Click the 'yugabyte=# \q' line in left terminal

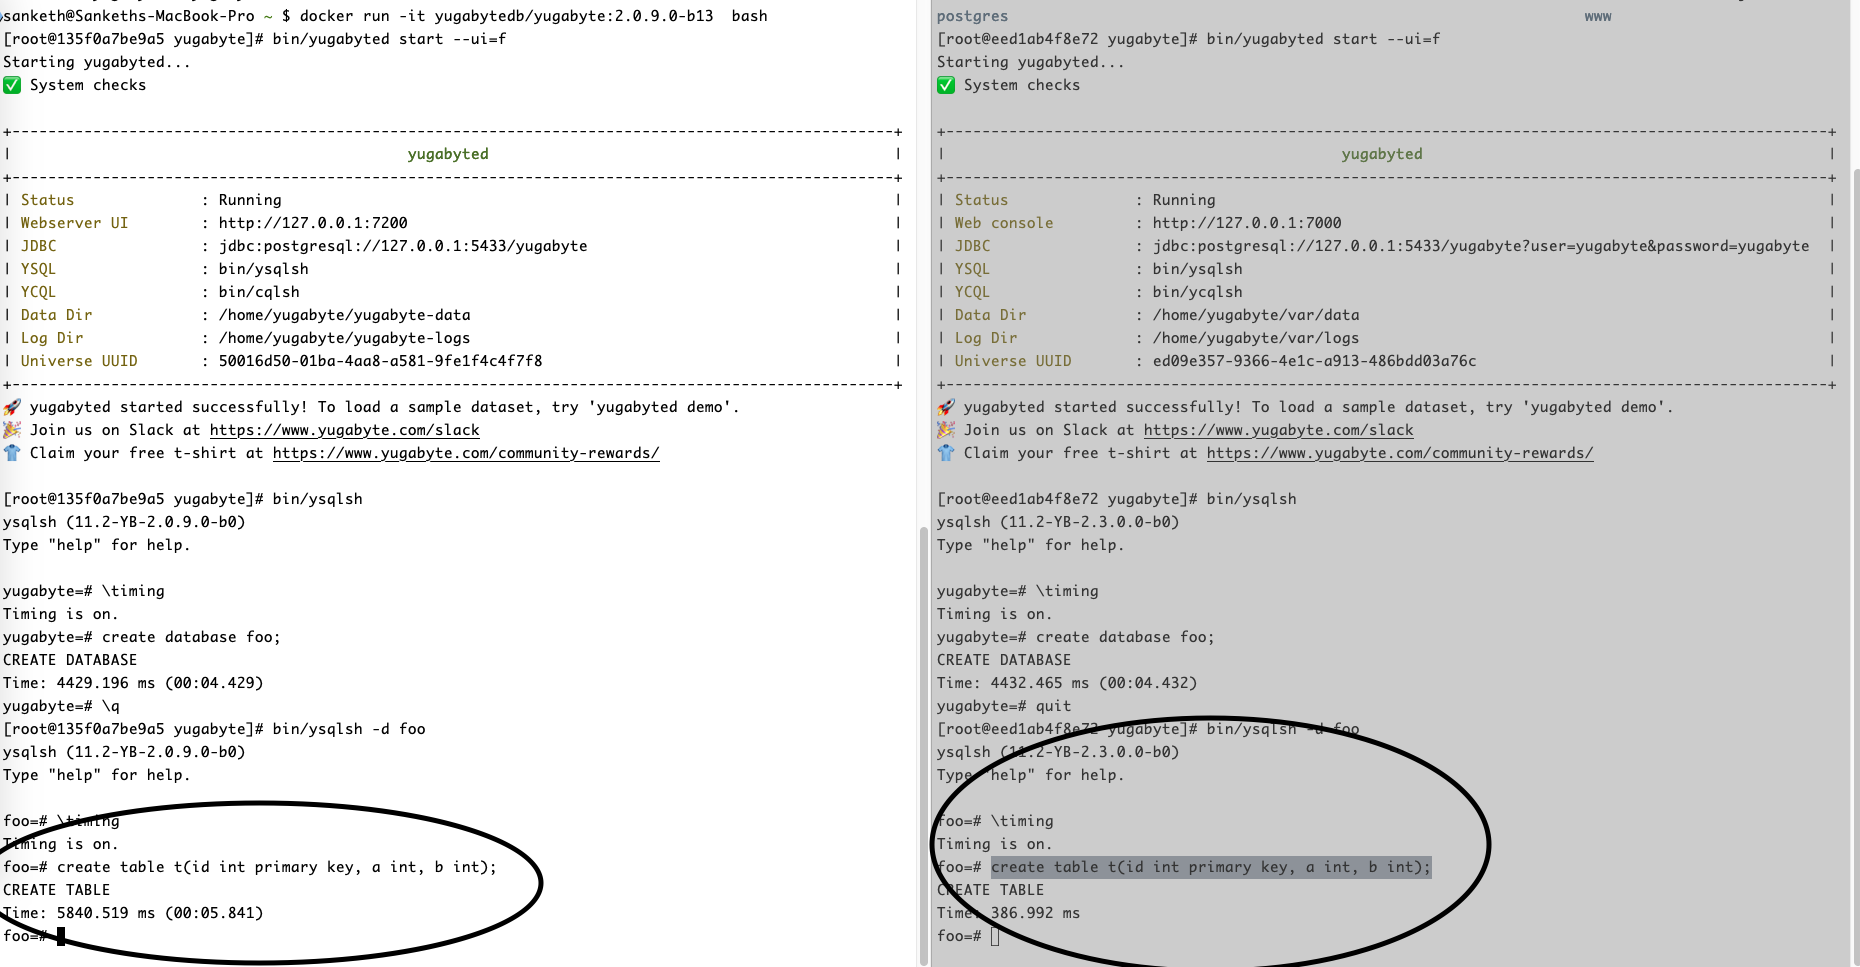61,706
